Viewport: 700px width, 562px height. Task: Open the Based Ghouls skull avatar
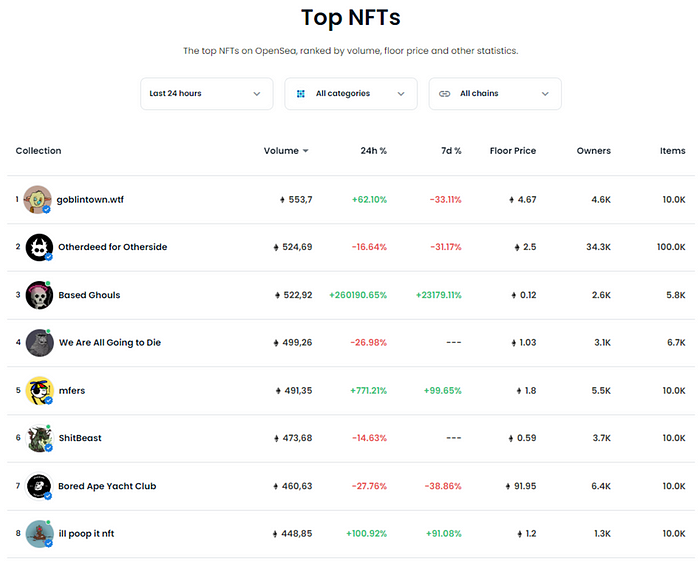tap(39, 295)
